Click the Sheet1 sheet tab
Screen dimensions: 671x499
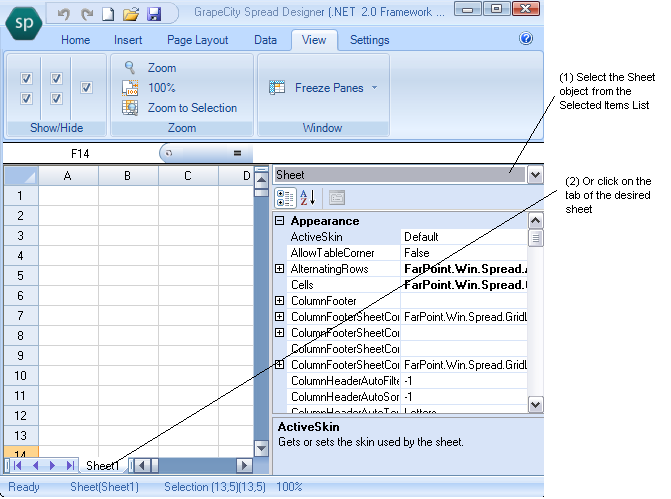point(102,466)
